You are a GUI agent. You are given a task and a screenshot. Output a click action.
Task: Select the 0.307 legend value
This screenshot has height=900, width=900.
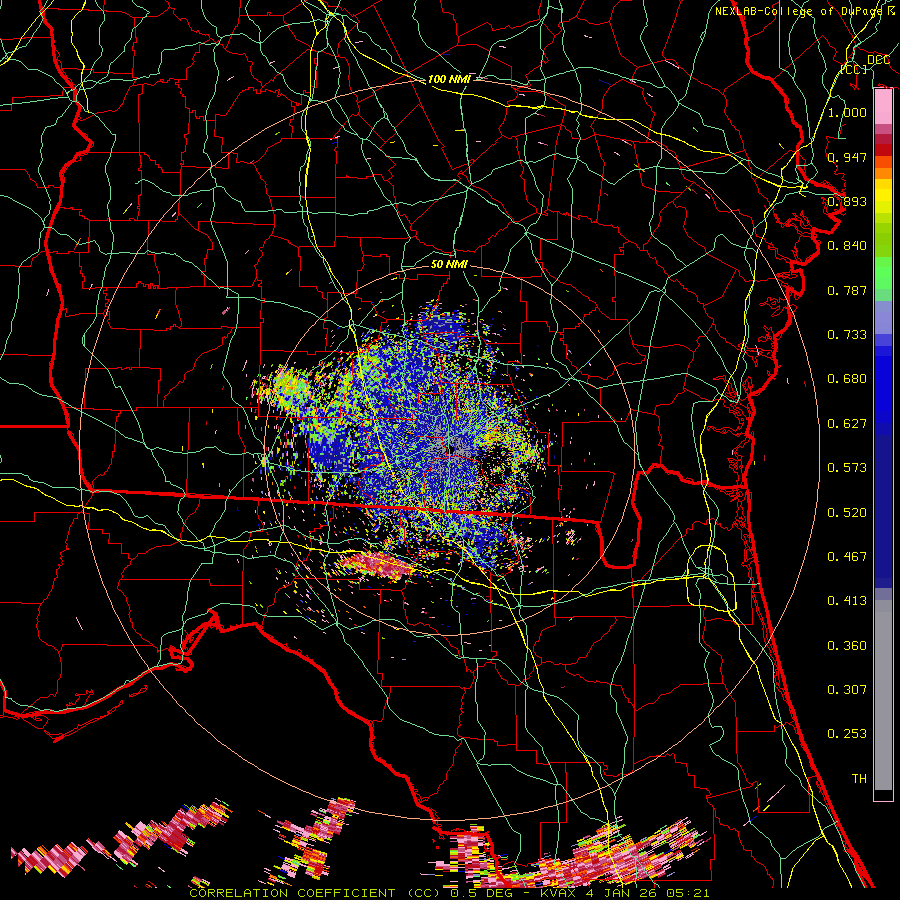coord(847,690)
